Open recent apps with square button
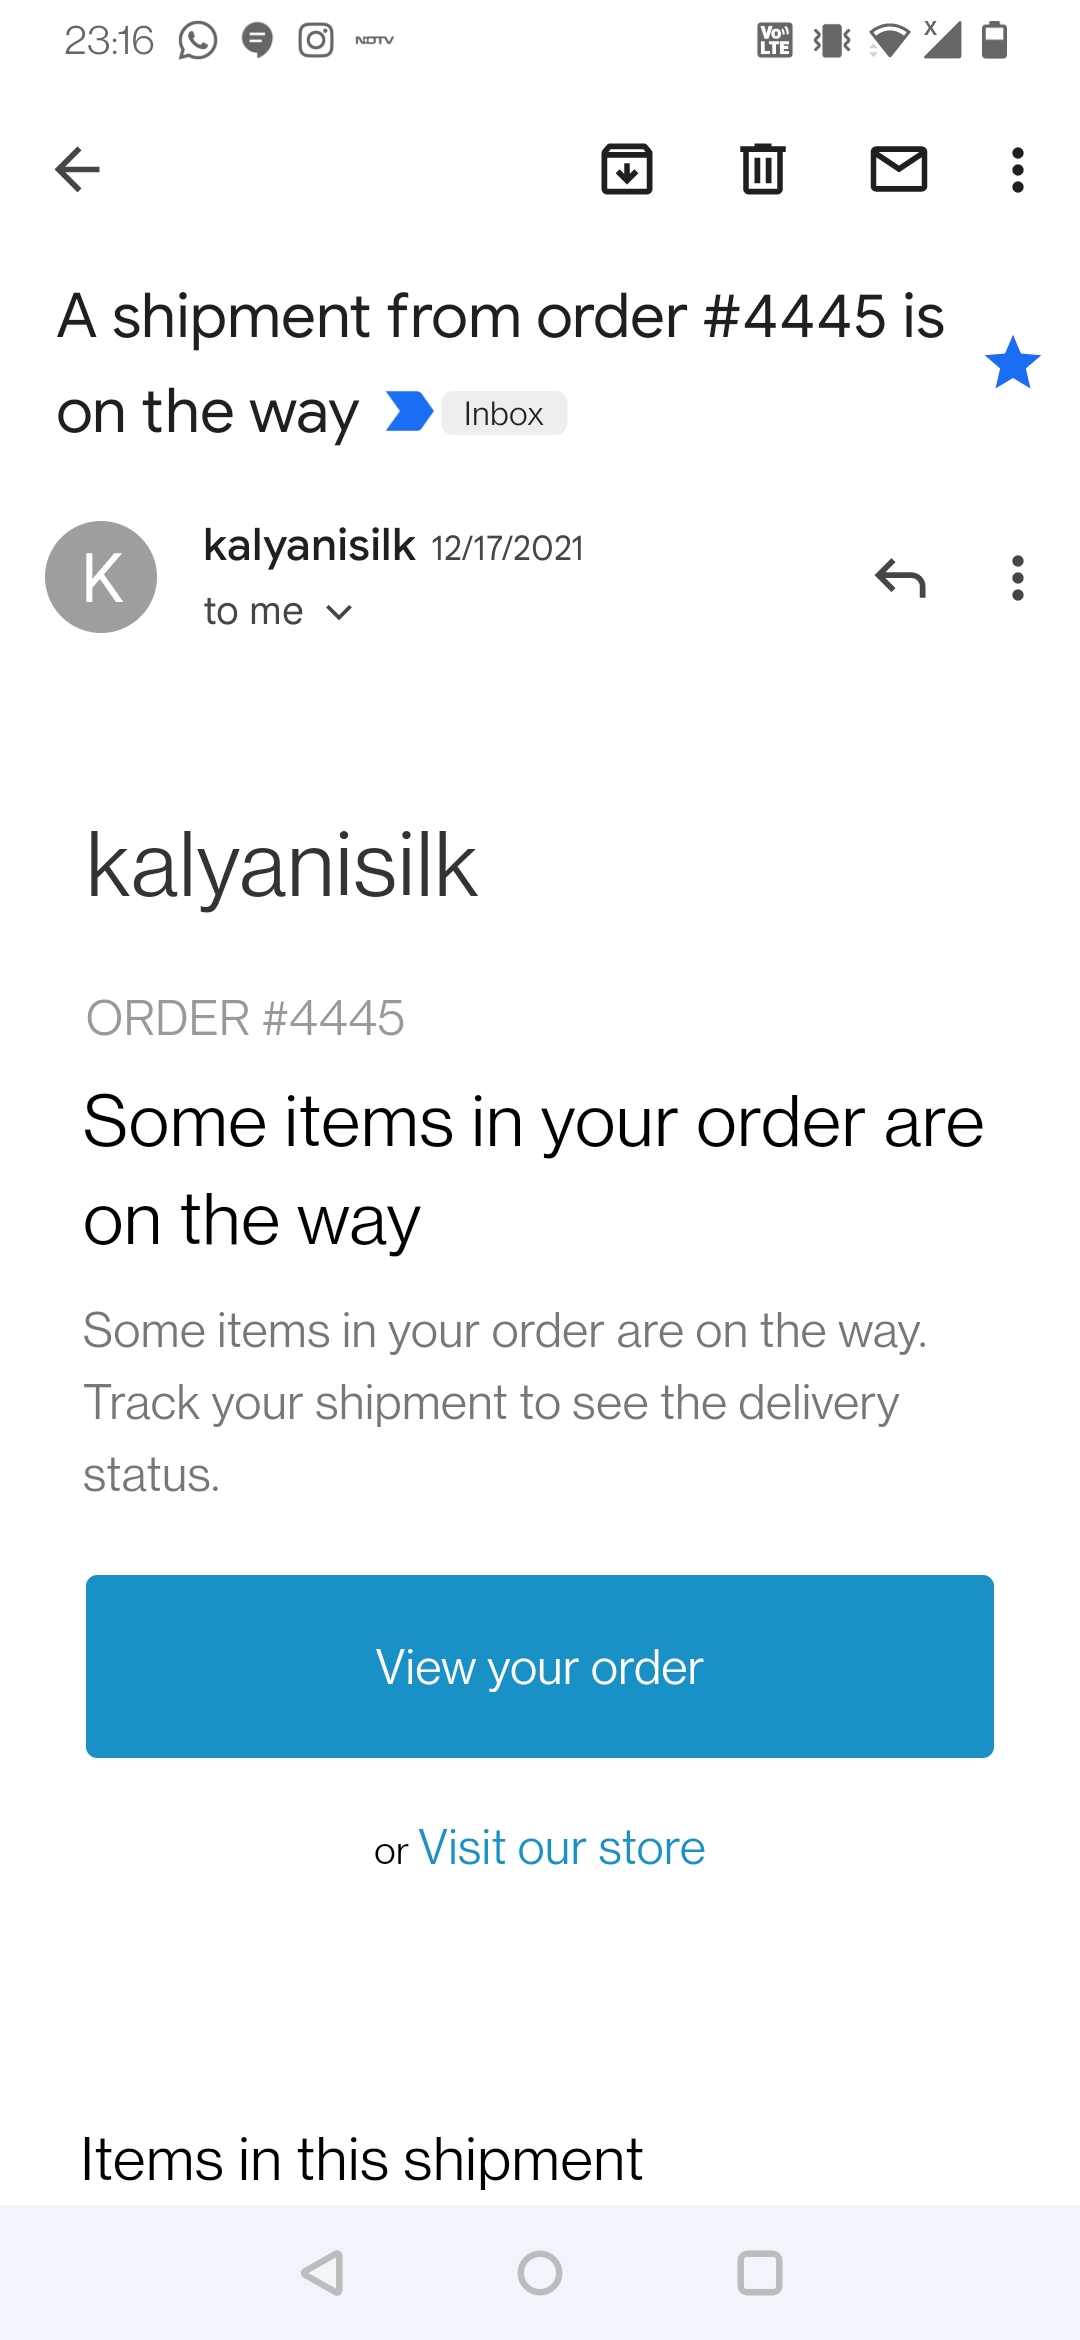1080x2340 pixels. [759, 2273]
